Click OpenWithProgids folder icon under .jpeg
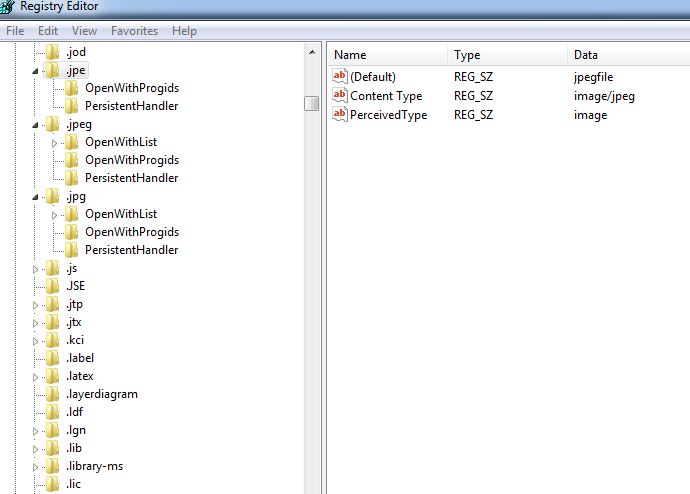The height and width of the screenshot is (494, 690). pos(71,160)
